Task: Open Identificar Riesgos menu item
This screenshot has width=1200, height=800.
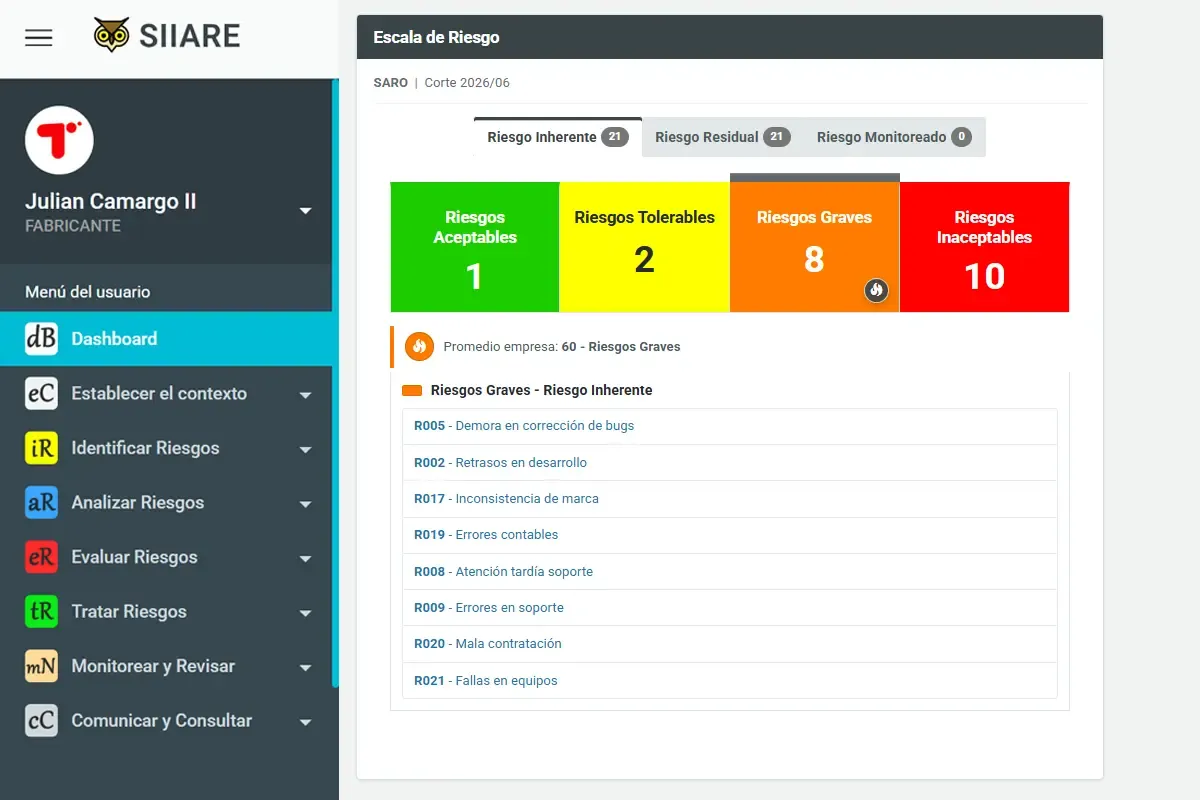Action: 166,448
